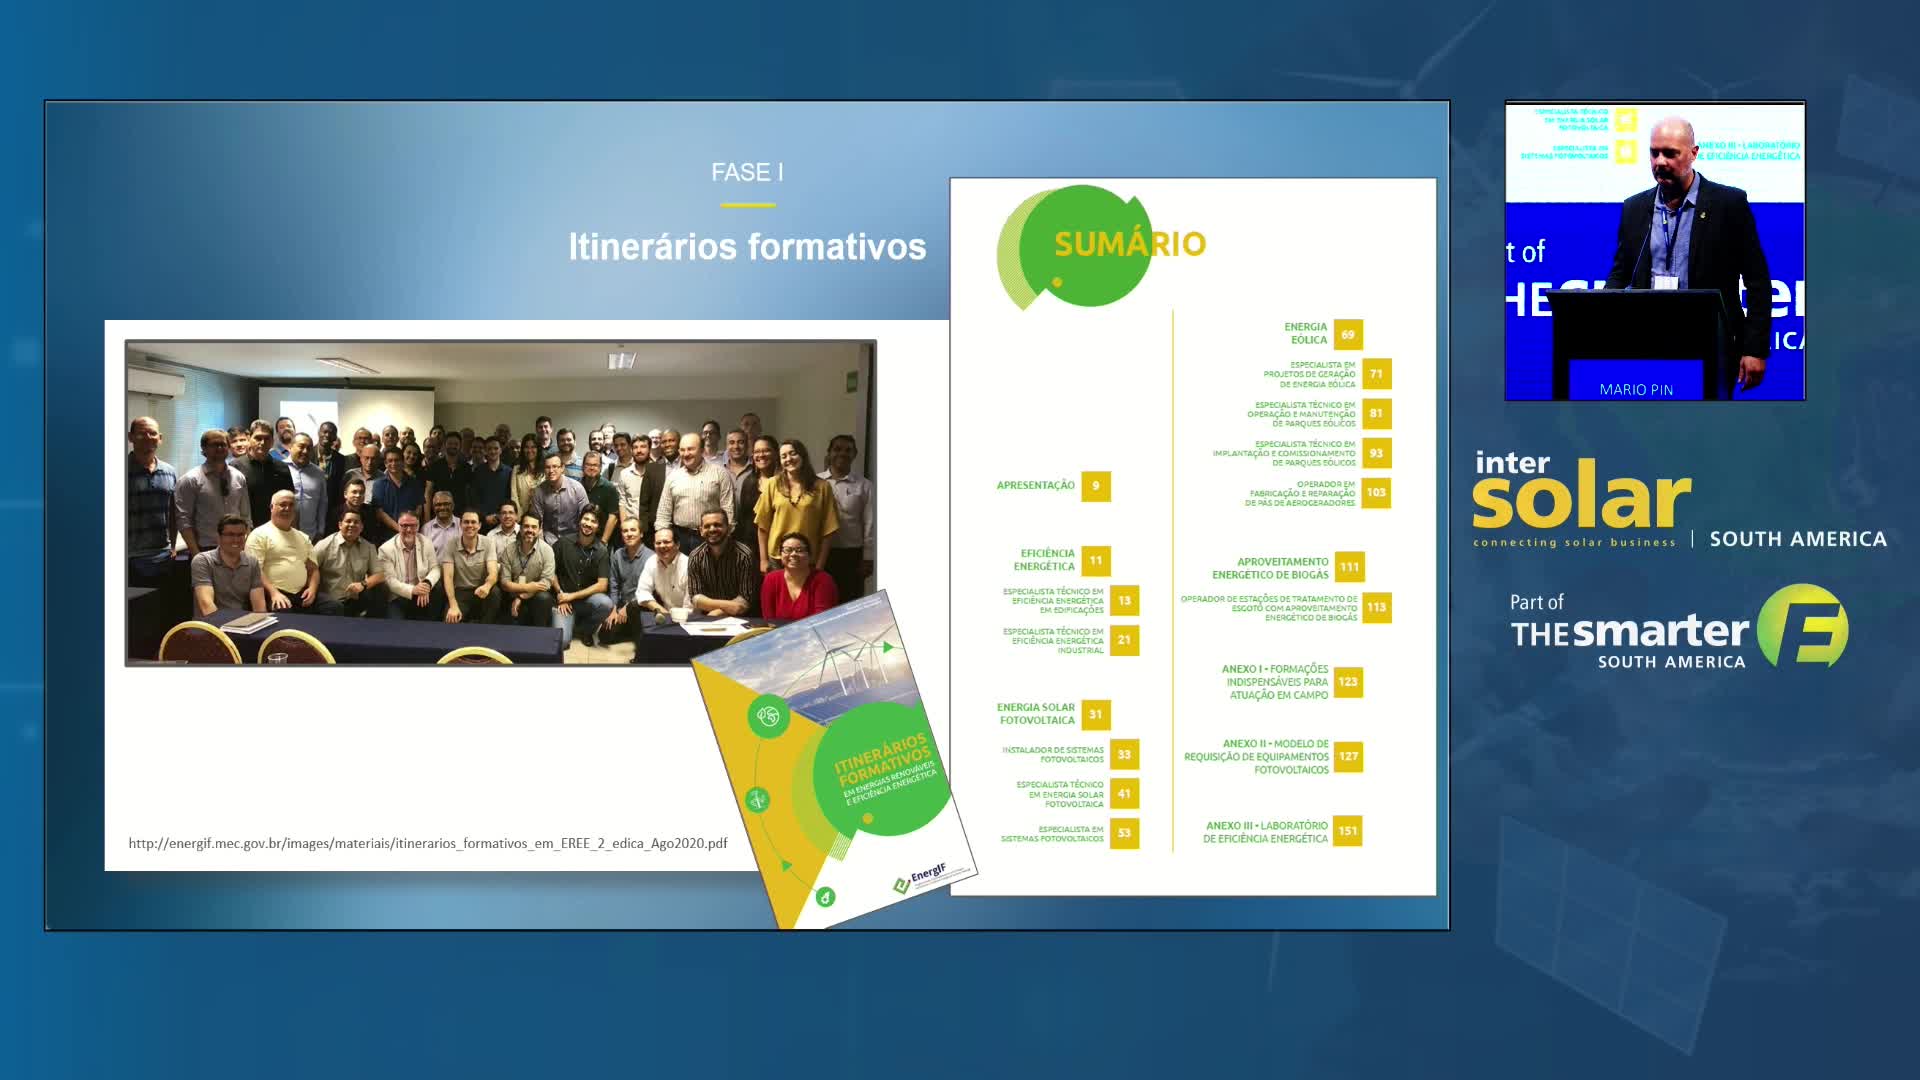Image resolution: width=1920 pixels, height=1080 pixels.
Task: Click the 'FASE I' slide title
Action: (747, 172)
